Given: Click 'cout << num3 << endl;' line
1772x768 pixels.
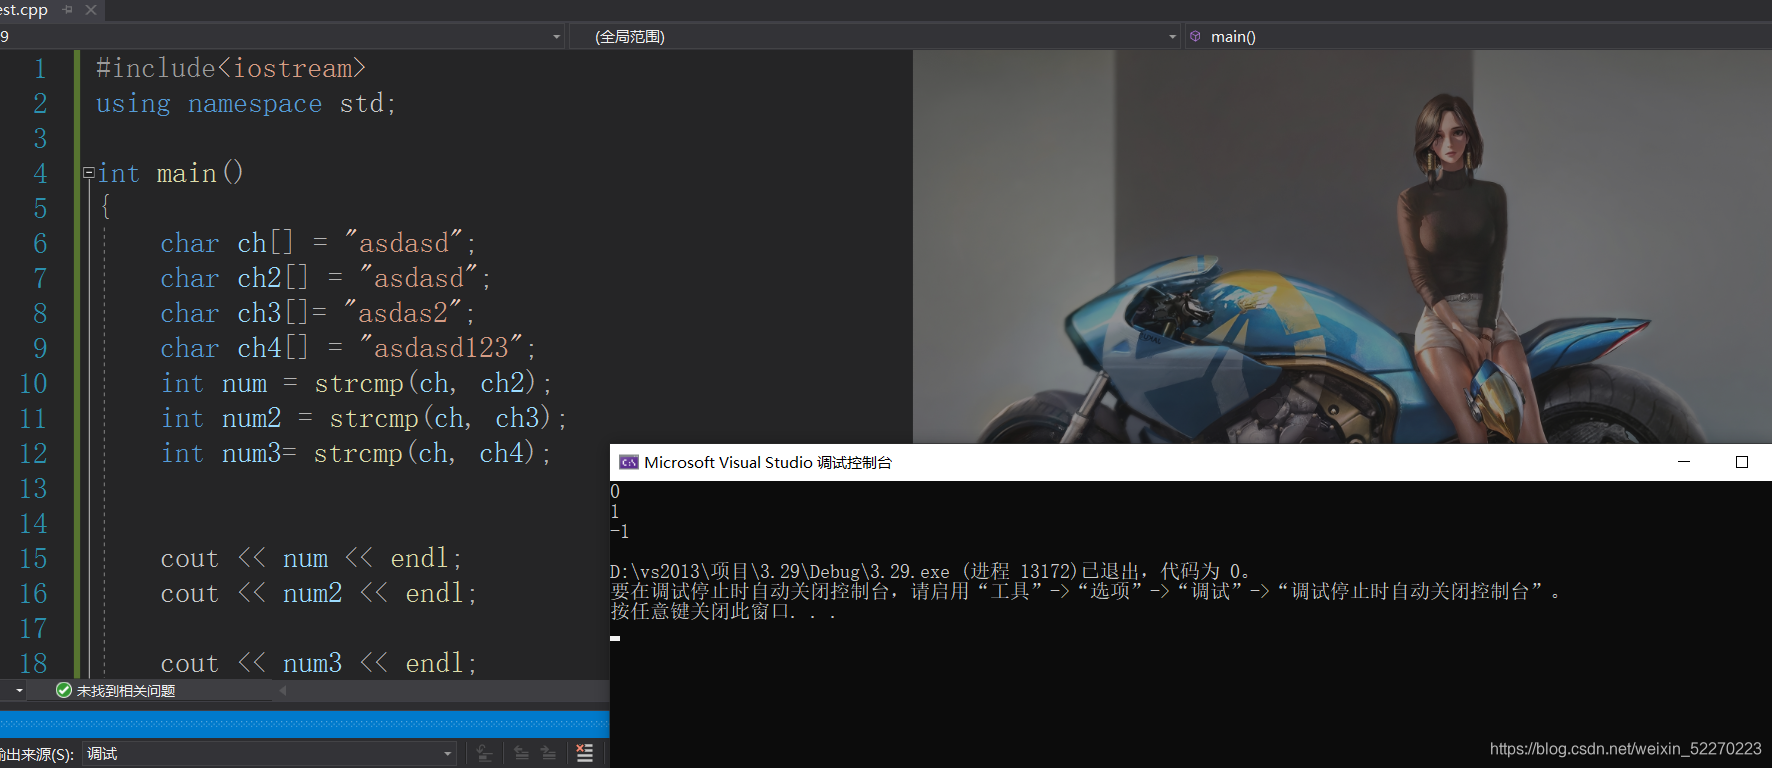Looking at the screenshot, I should point(319,663).
